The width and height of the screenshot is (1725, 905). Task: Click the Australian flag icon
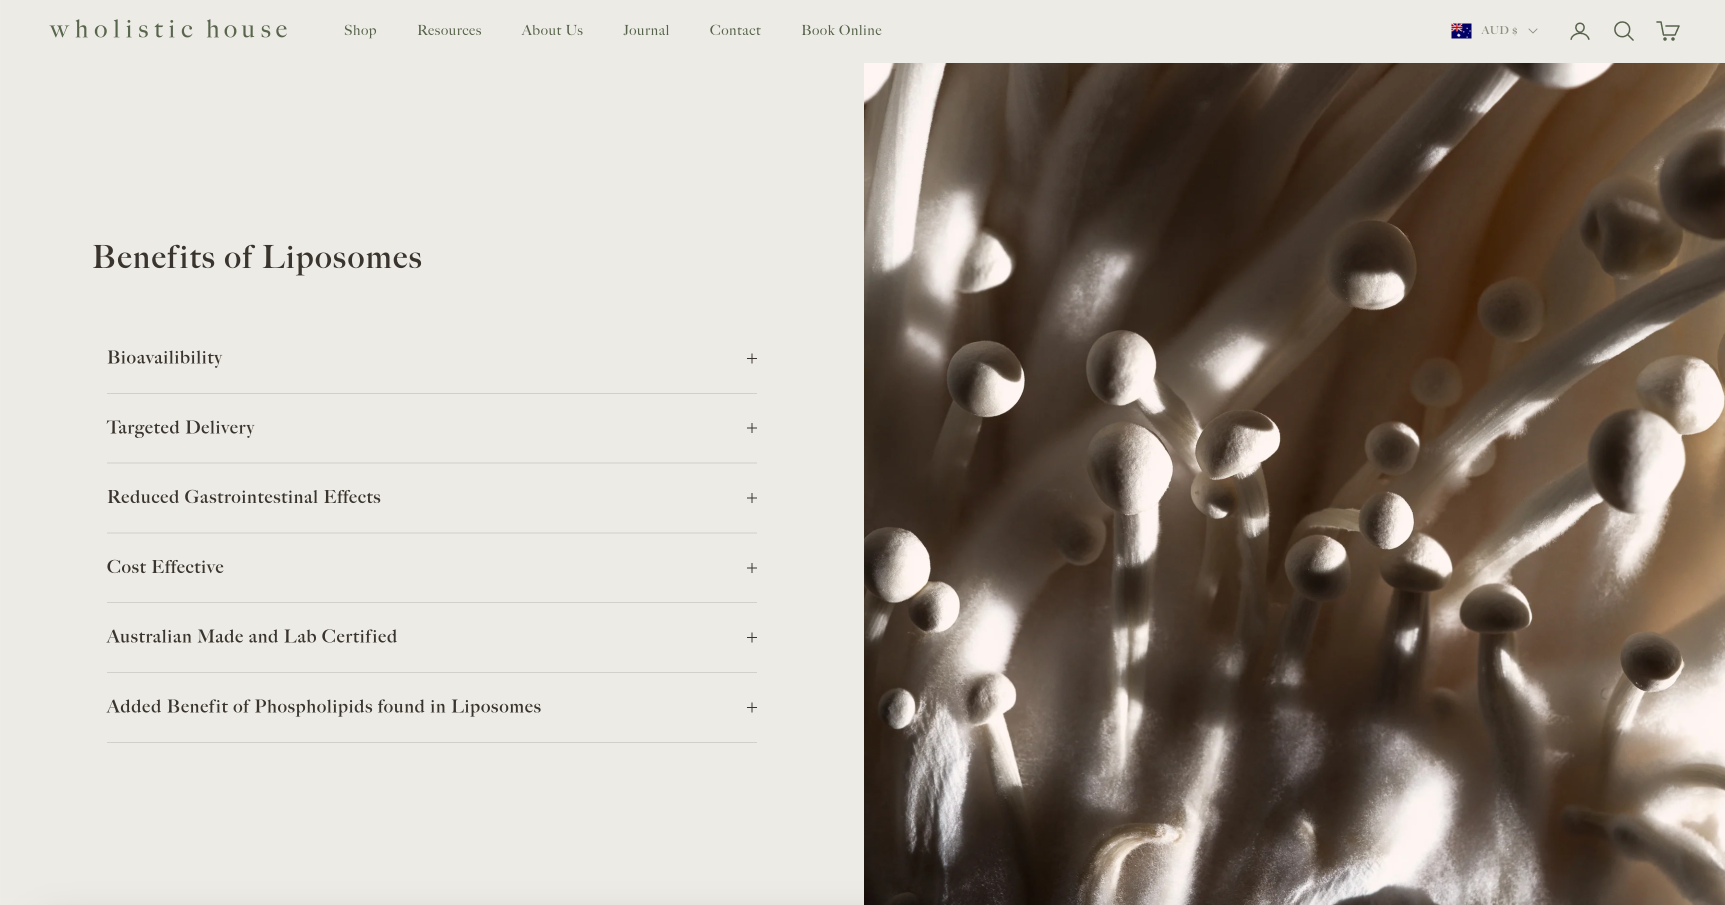pos(1461,31)
